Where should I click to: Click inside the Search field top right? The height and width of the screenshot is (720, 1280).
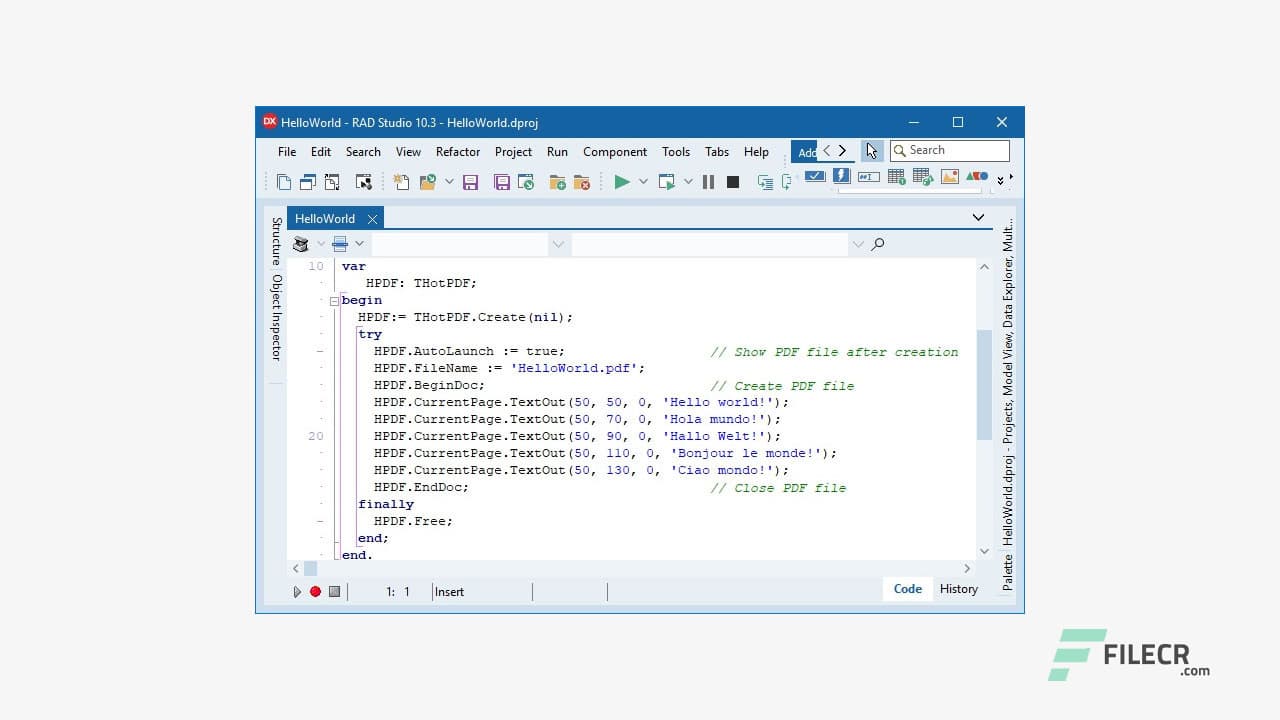point(950,149)
